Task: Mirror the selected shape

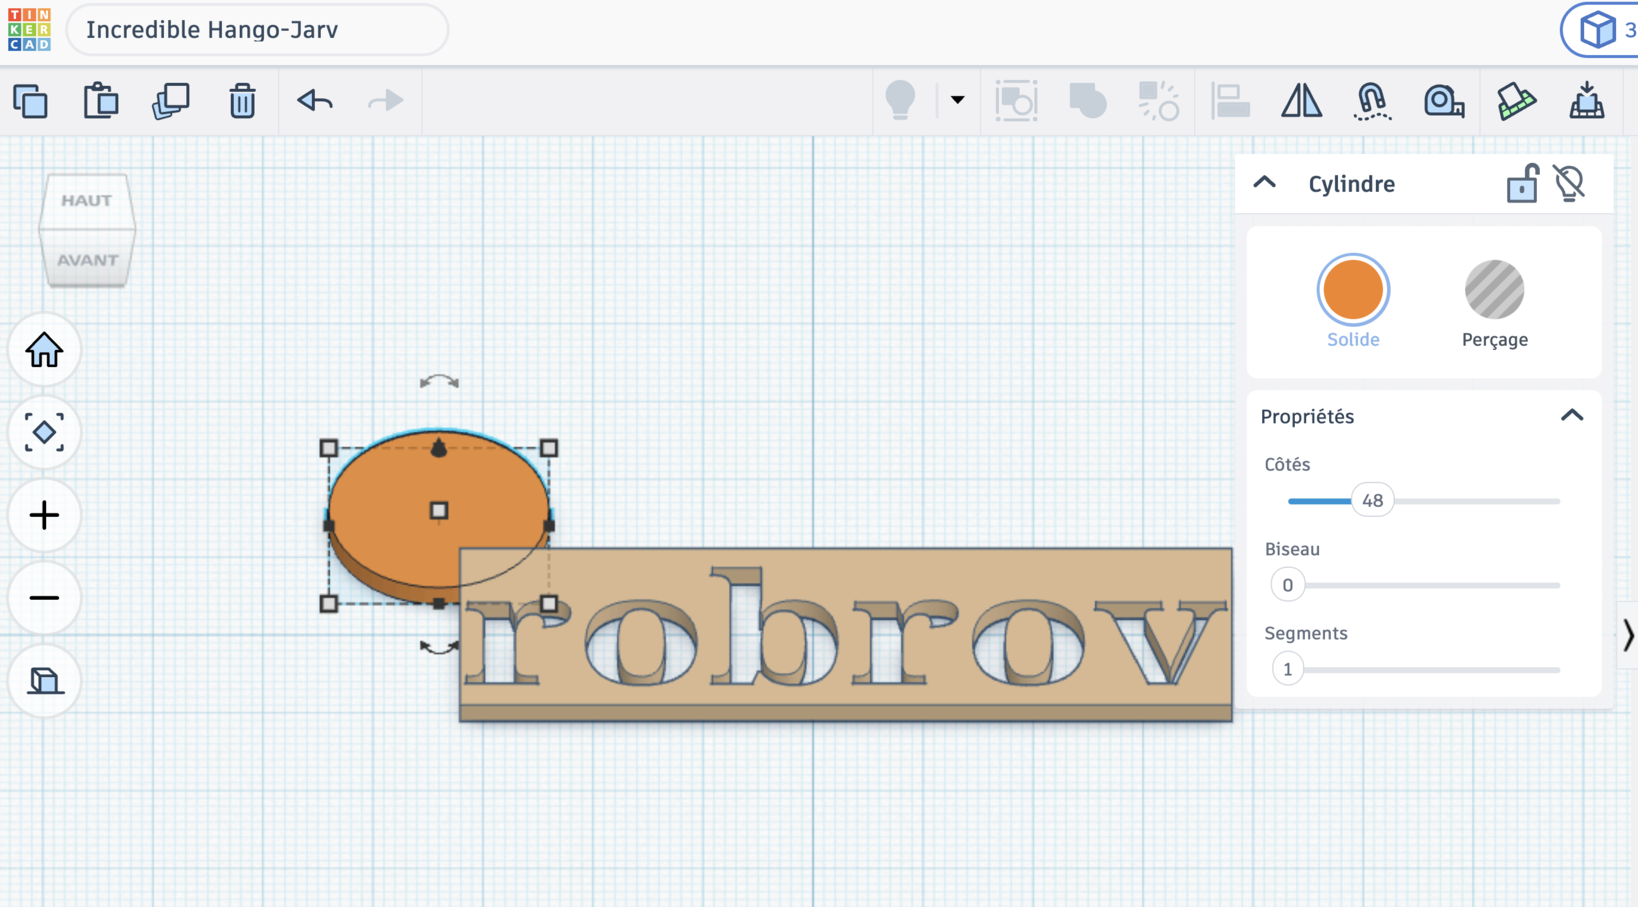Action: [1301, 101]
